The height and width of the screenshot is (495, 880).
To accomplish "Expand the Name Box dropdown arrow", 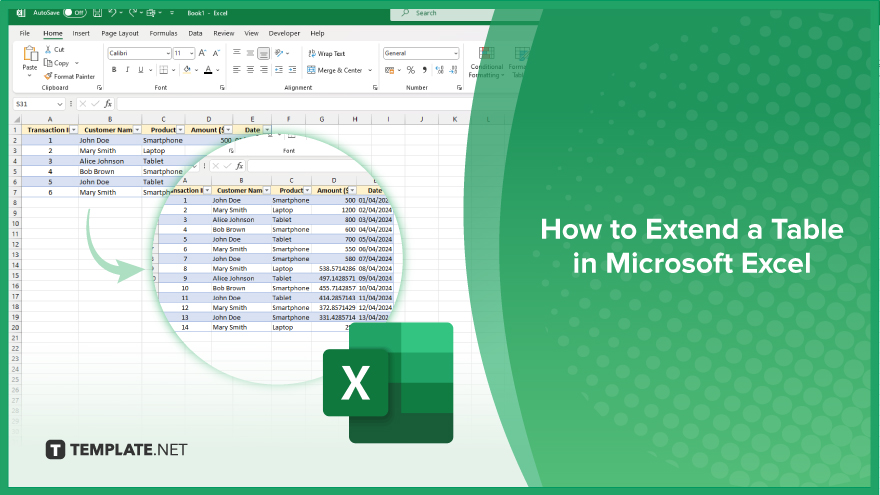I will [59, 104].
